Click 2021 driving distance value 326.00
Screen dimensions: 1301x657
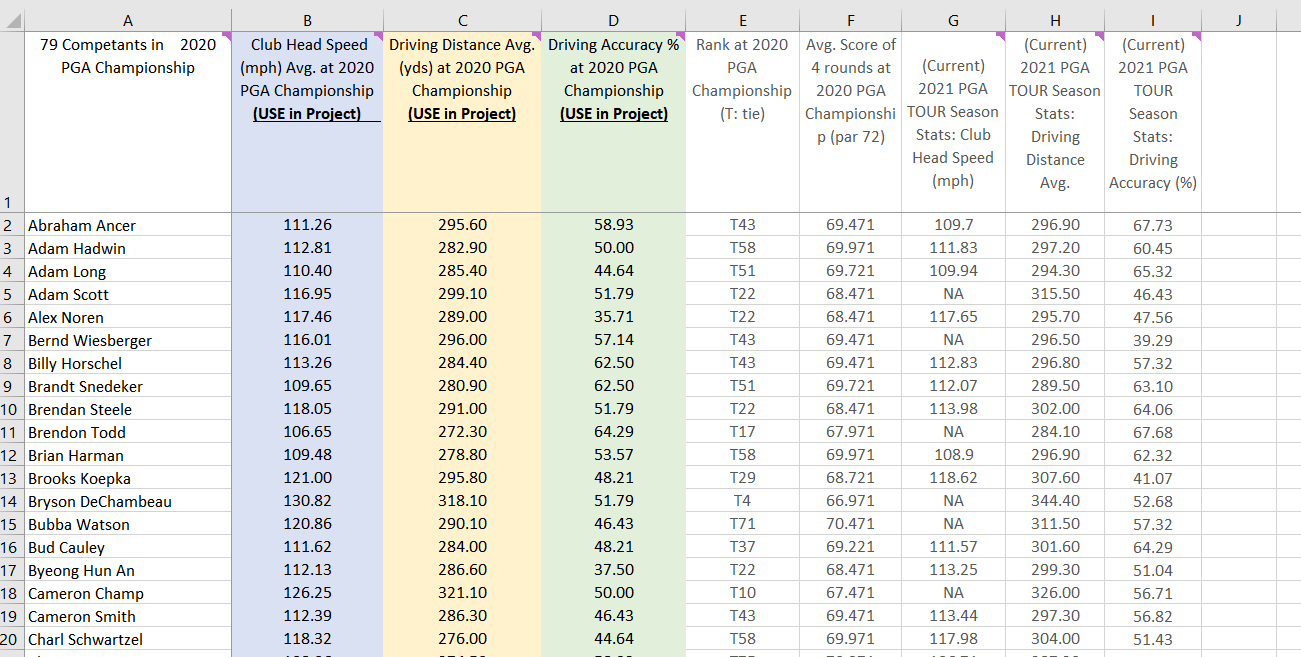[1055, 593]
